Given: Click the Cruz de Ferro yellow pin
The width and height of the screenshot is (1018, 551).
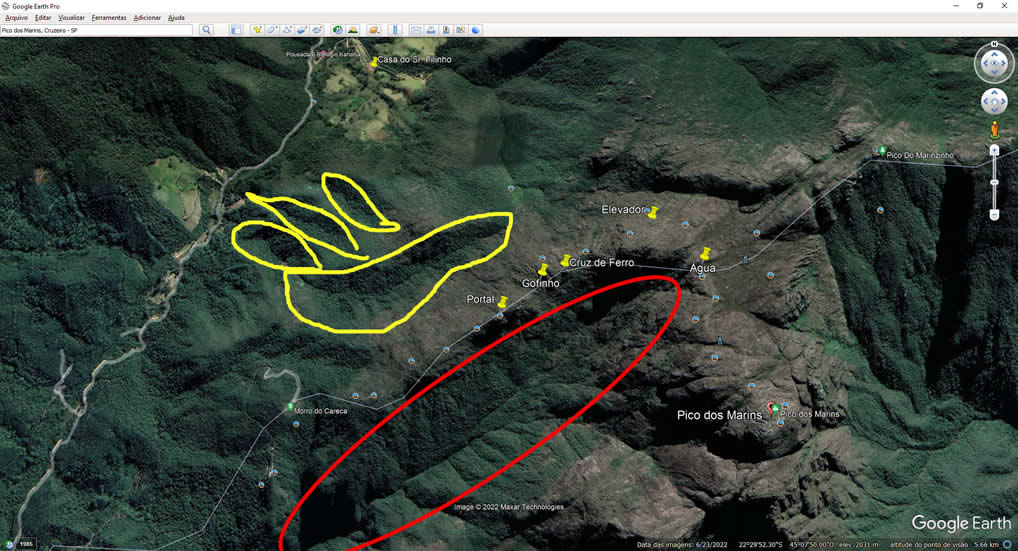Looking at the screenshot, I should pyautogui.click(x=565, y=261).
